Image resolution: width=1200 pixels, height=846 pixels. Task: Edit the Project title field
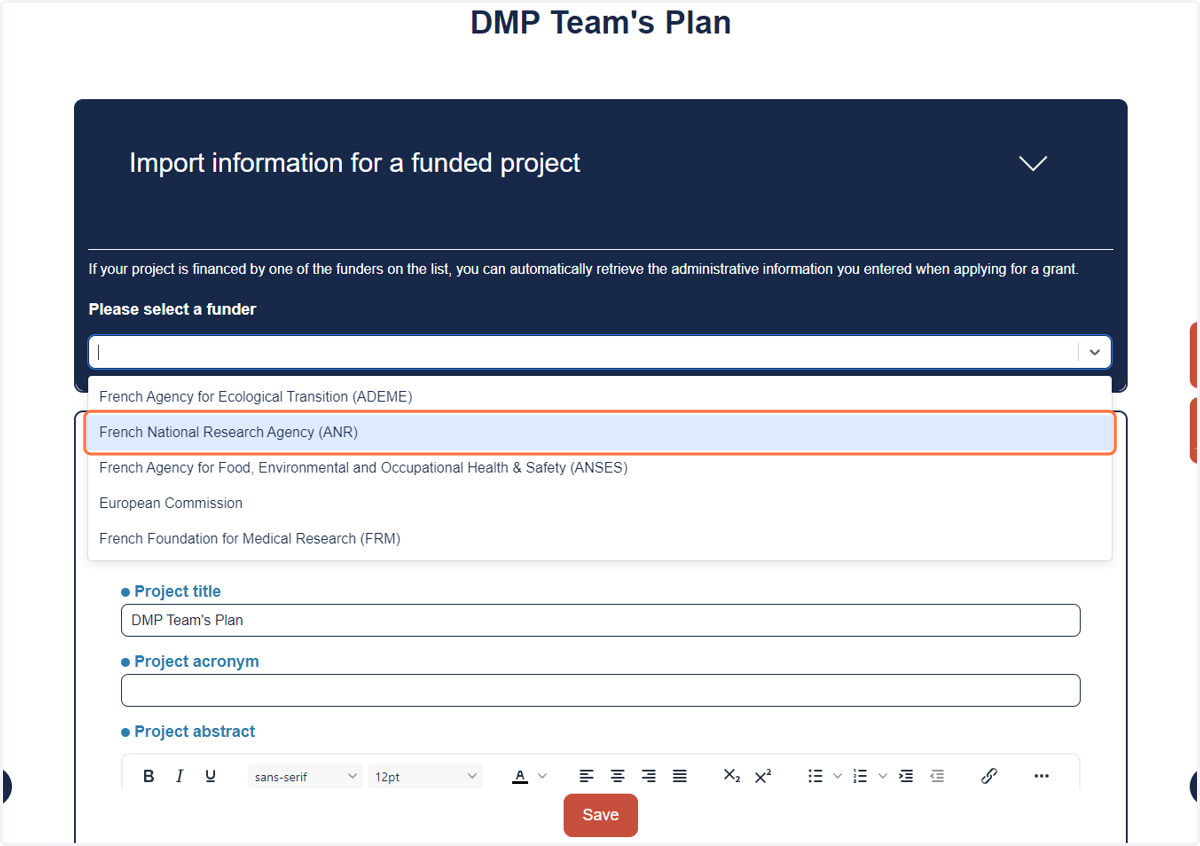click(x=601, y=620)
